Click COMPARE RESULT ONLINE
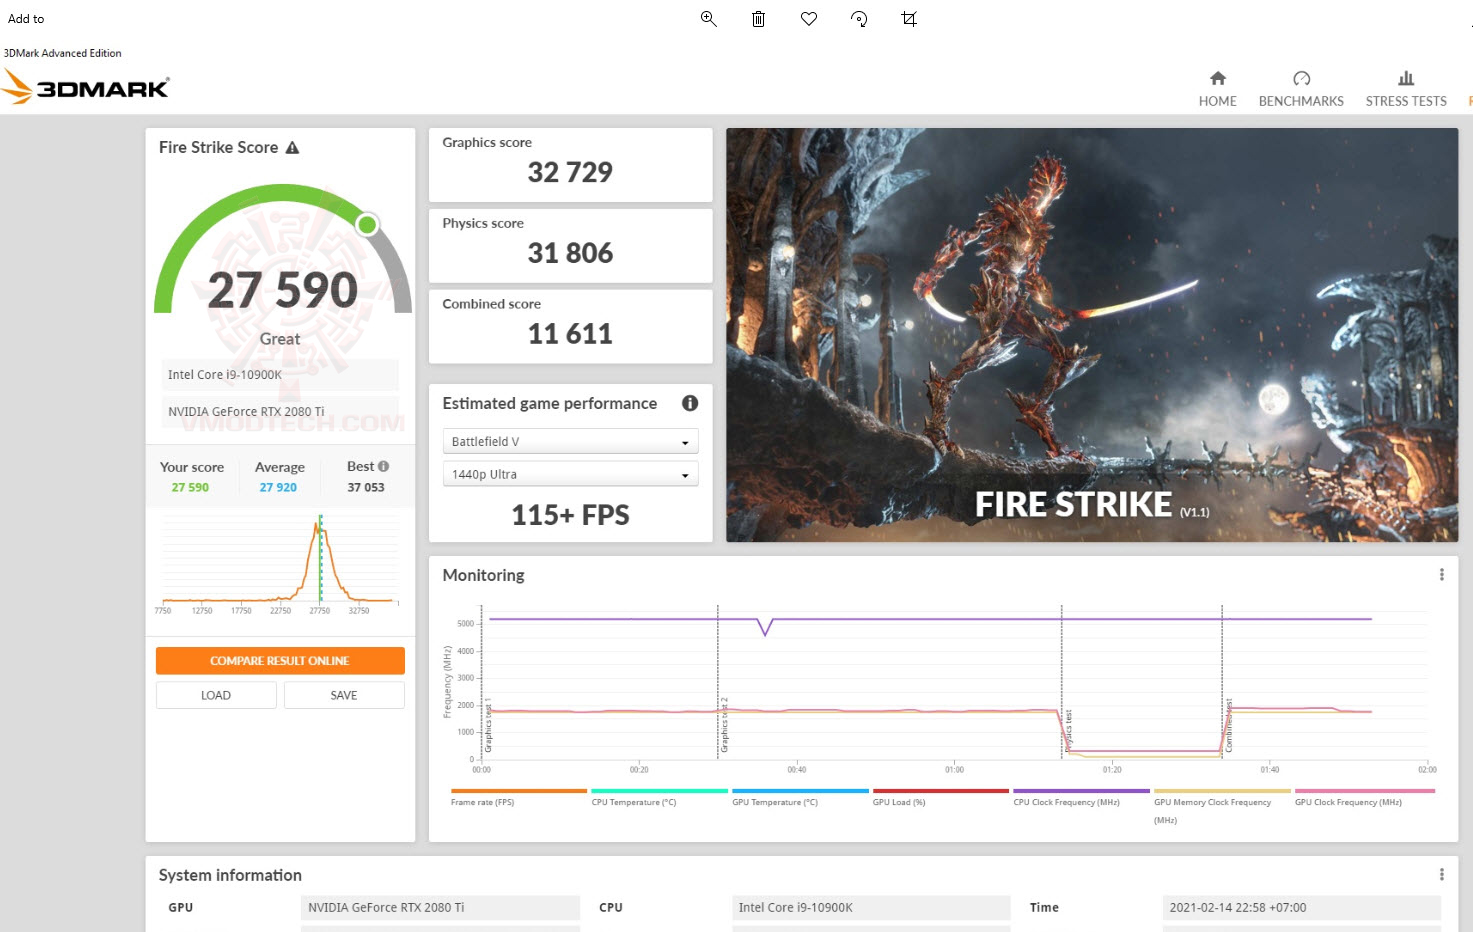Image resolution: width=1473 pixels, height=932 pixels. [280, 660]
